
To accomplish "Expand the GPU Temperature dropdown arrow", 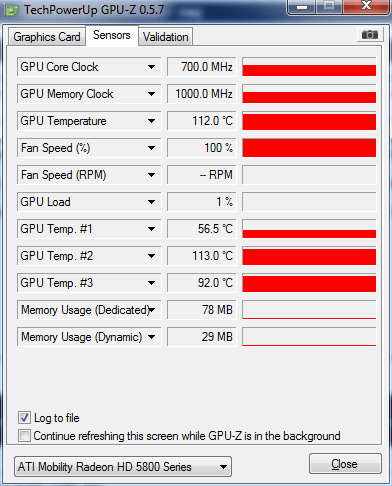I will (151, 121).
